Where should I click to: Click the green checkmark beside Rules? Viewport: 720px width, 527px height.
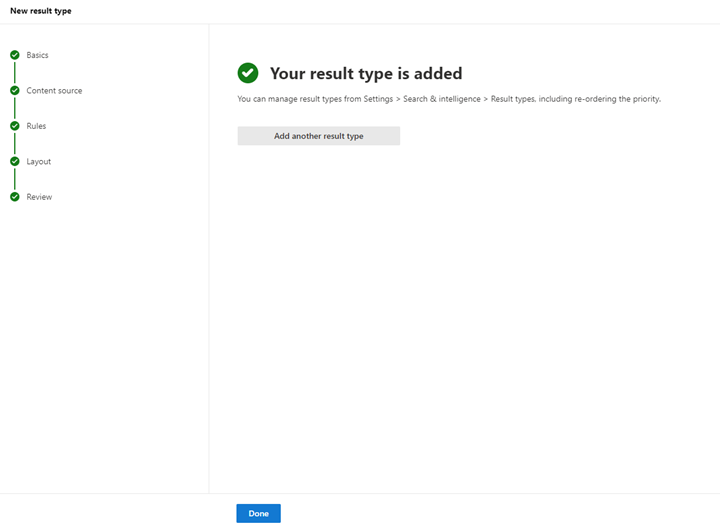pos(15,126)
